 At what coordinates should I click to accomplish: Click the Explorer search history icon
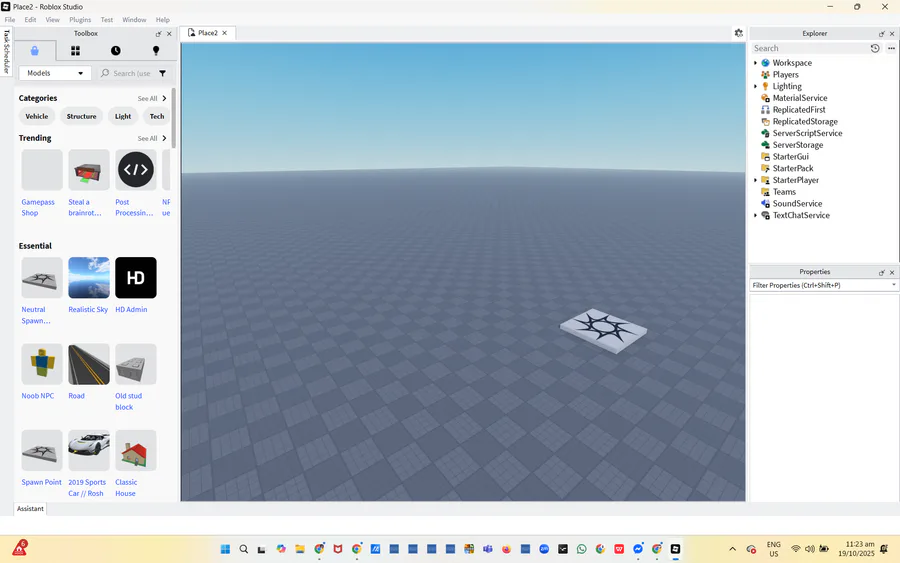click(875, 48)
